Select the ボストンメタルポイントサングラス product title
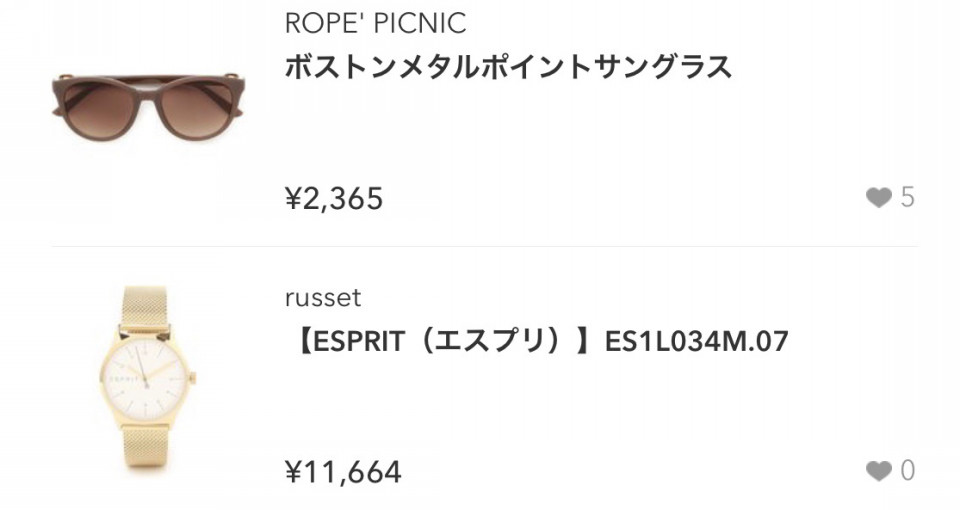 click(508, 67)
